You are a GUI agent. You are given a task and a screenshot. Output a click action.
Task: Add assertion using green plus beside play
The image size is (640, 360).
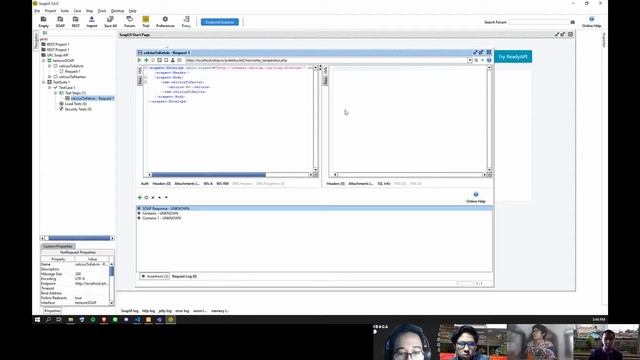click(x=146, y=60)
